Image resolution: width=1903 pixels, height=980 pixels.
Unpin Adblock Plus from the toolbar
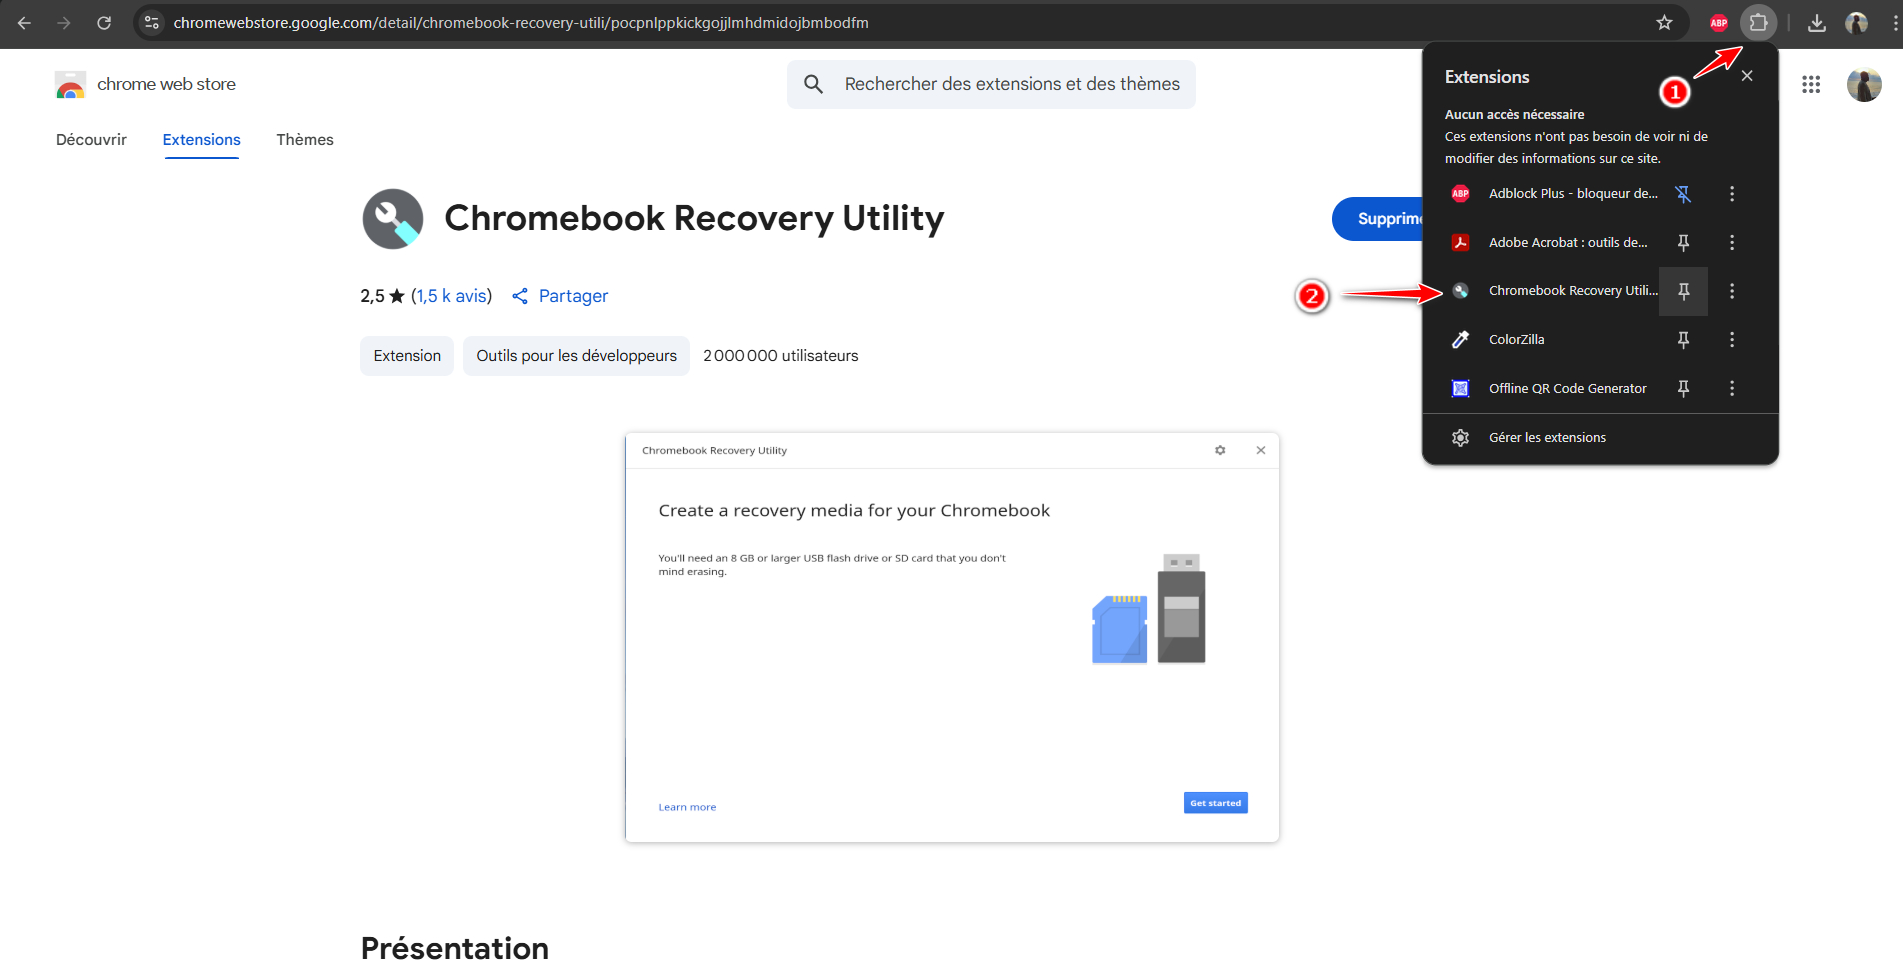point(1683,194)
